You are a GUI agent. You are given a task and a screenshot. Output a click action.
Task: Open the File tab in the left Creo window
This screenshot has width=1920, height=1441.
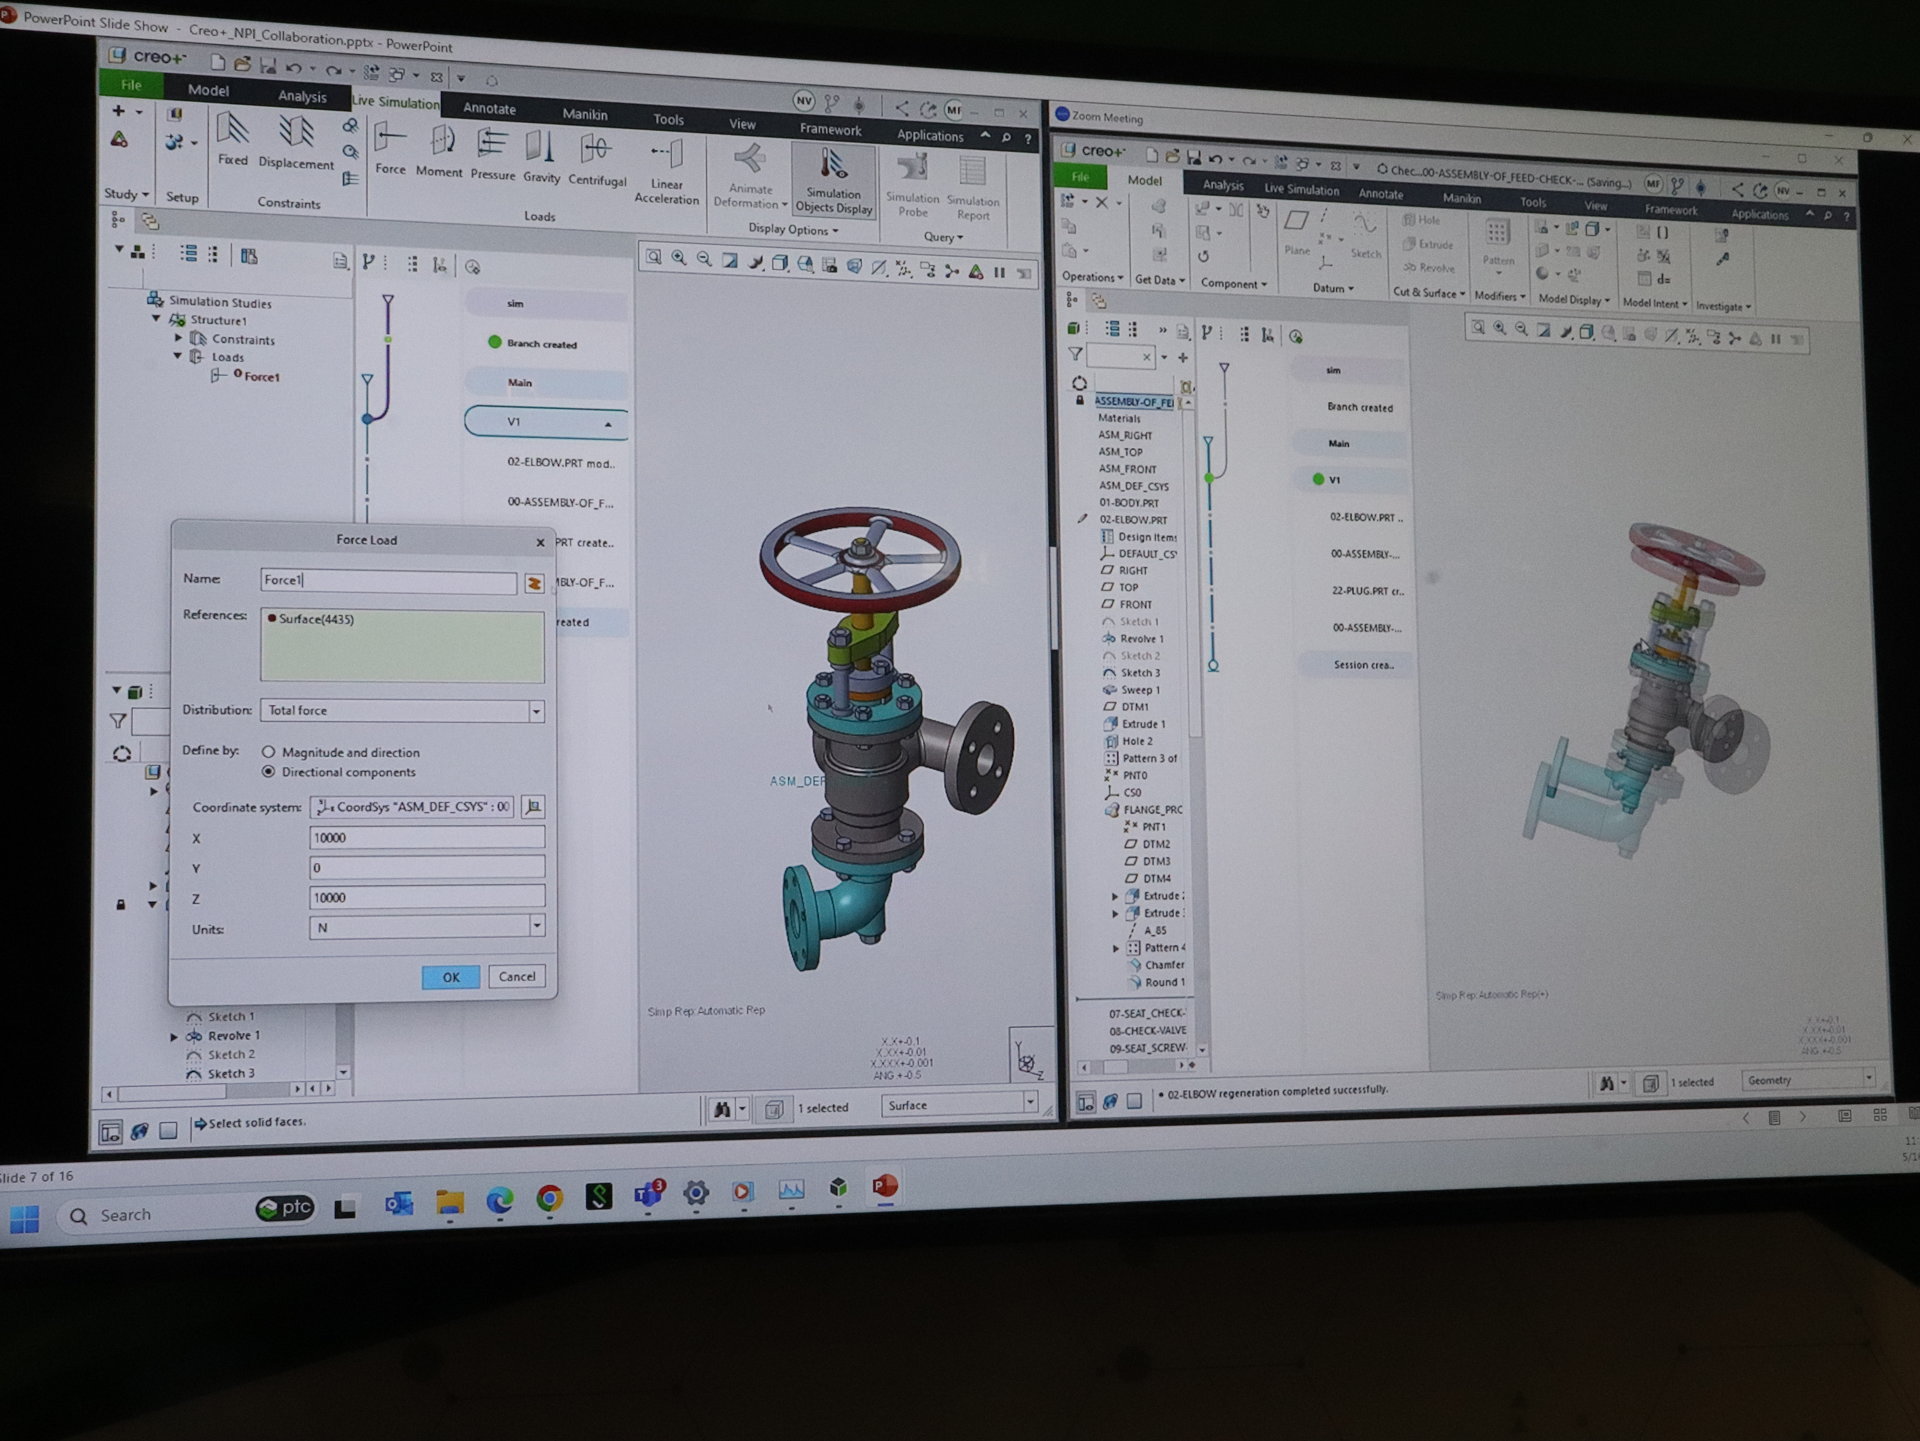point(131,85)
